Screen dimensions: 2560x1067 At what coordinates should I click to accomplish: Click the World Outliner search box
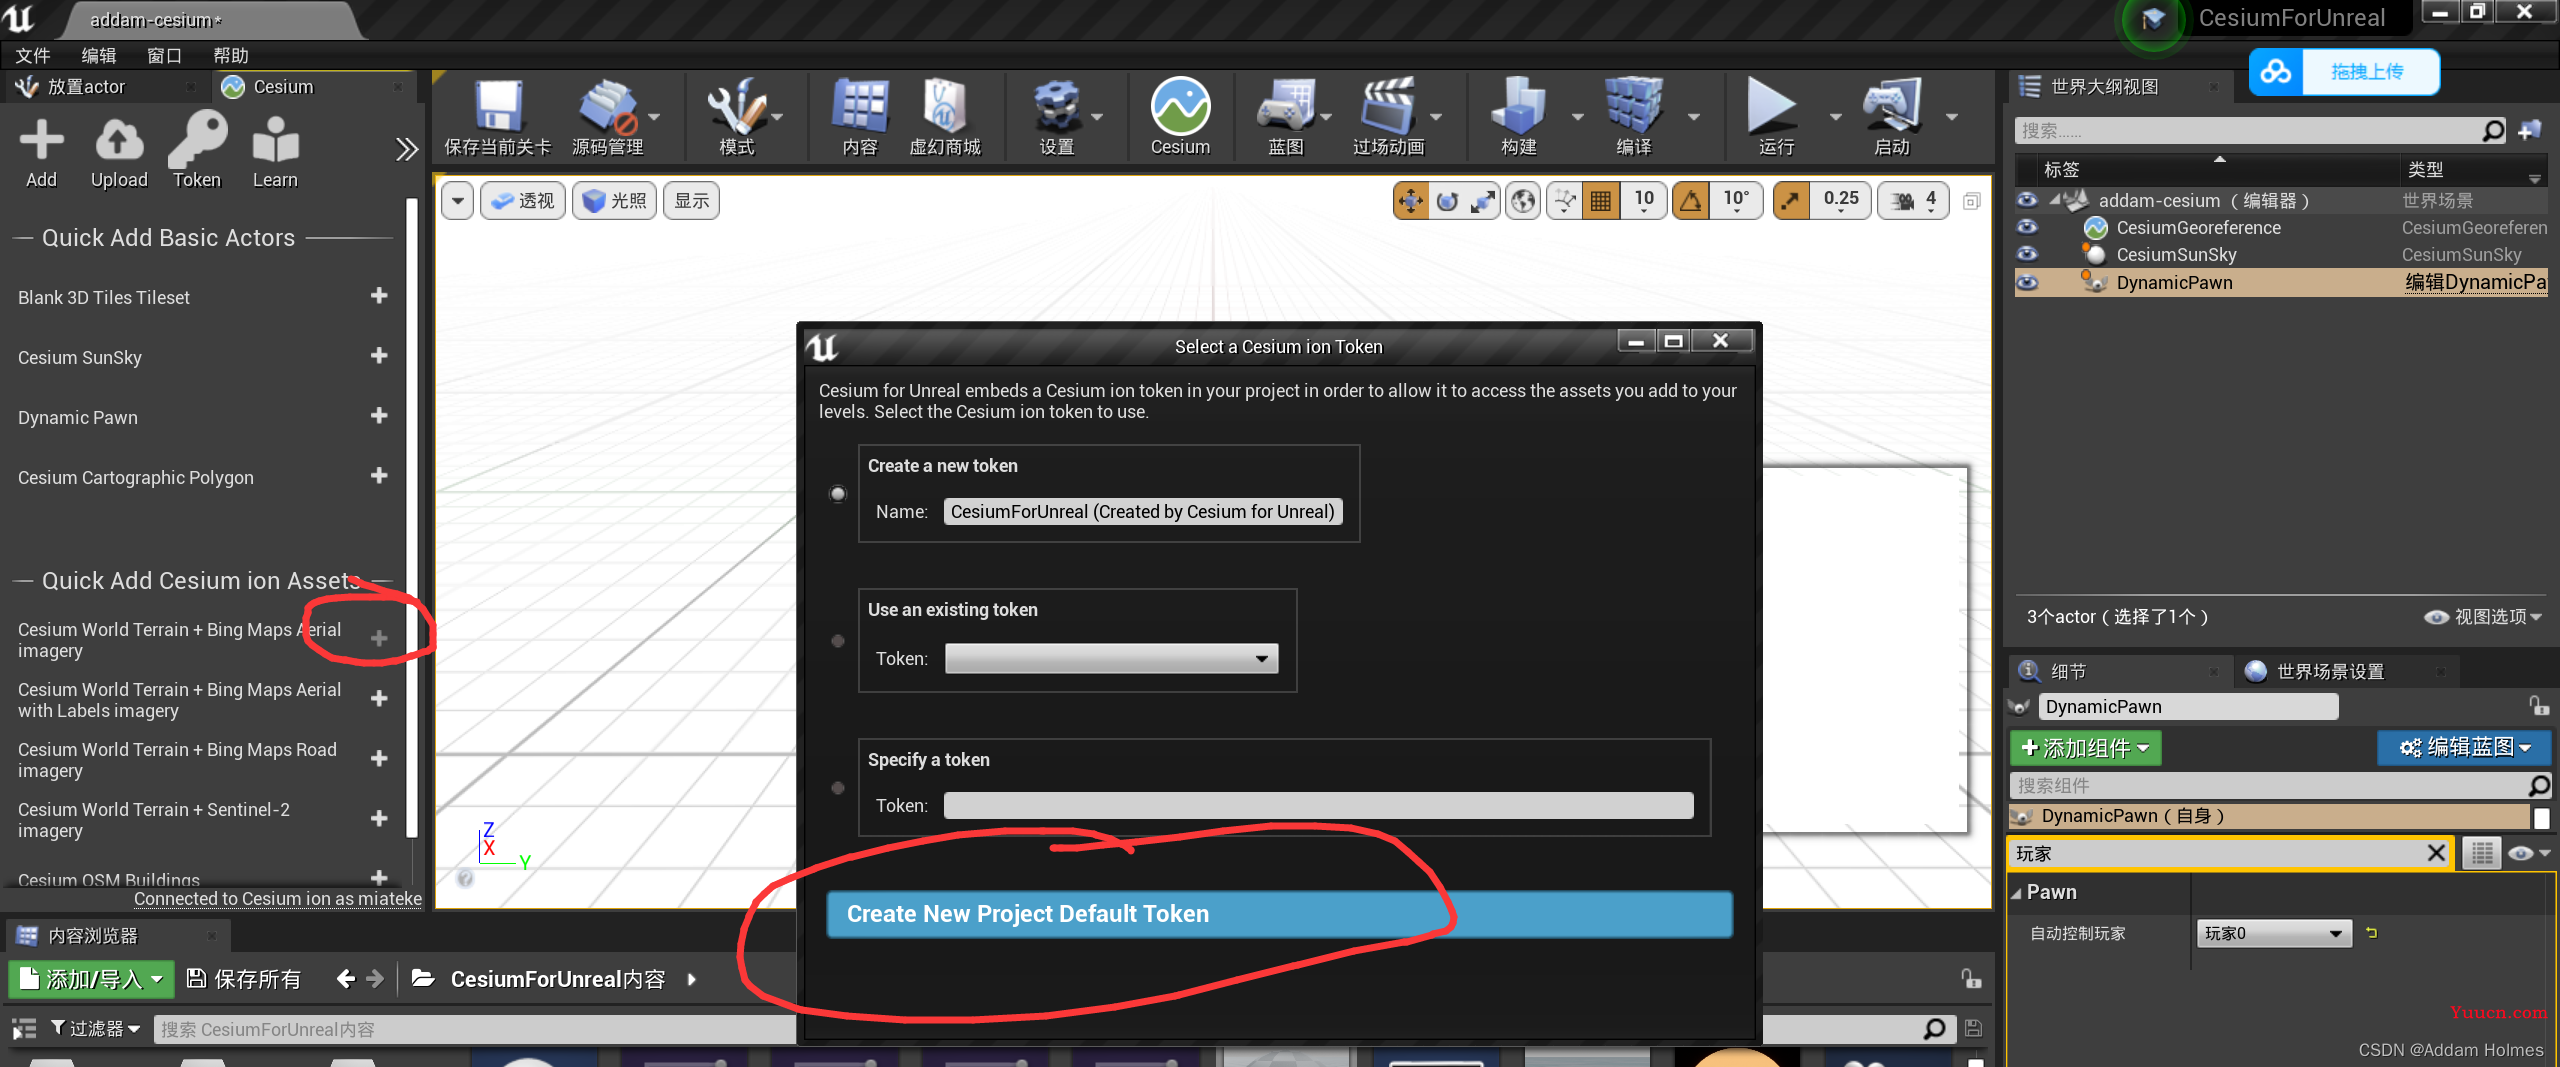(2262, 131)
